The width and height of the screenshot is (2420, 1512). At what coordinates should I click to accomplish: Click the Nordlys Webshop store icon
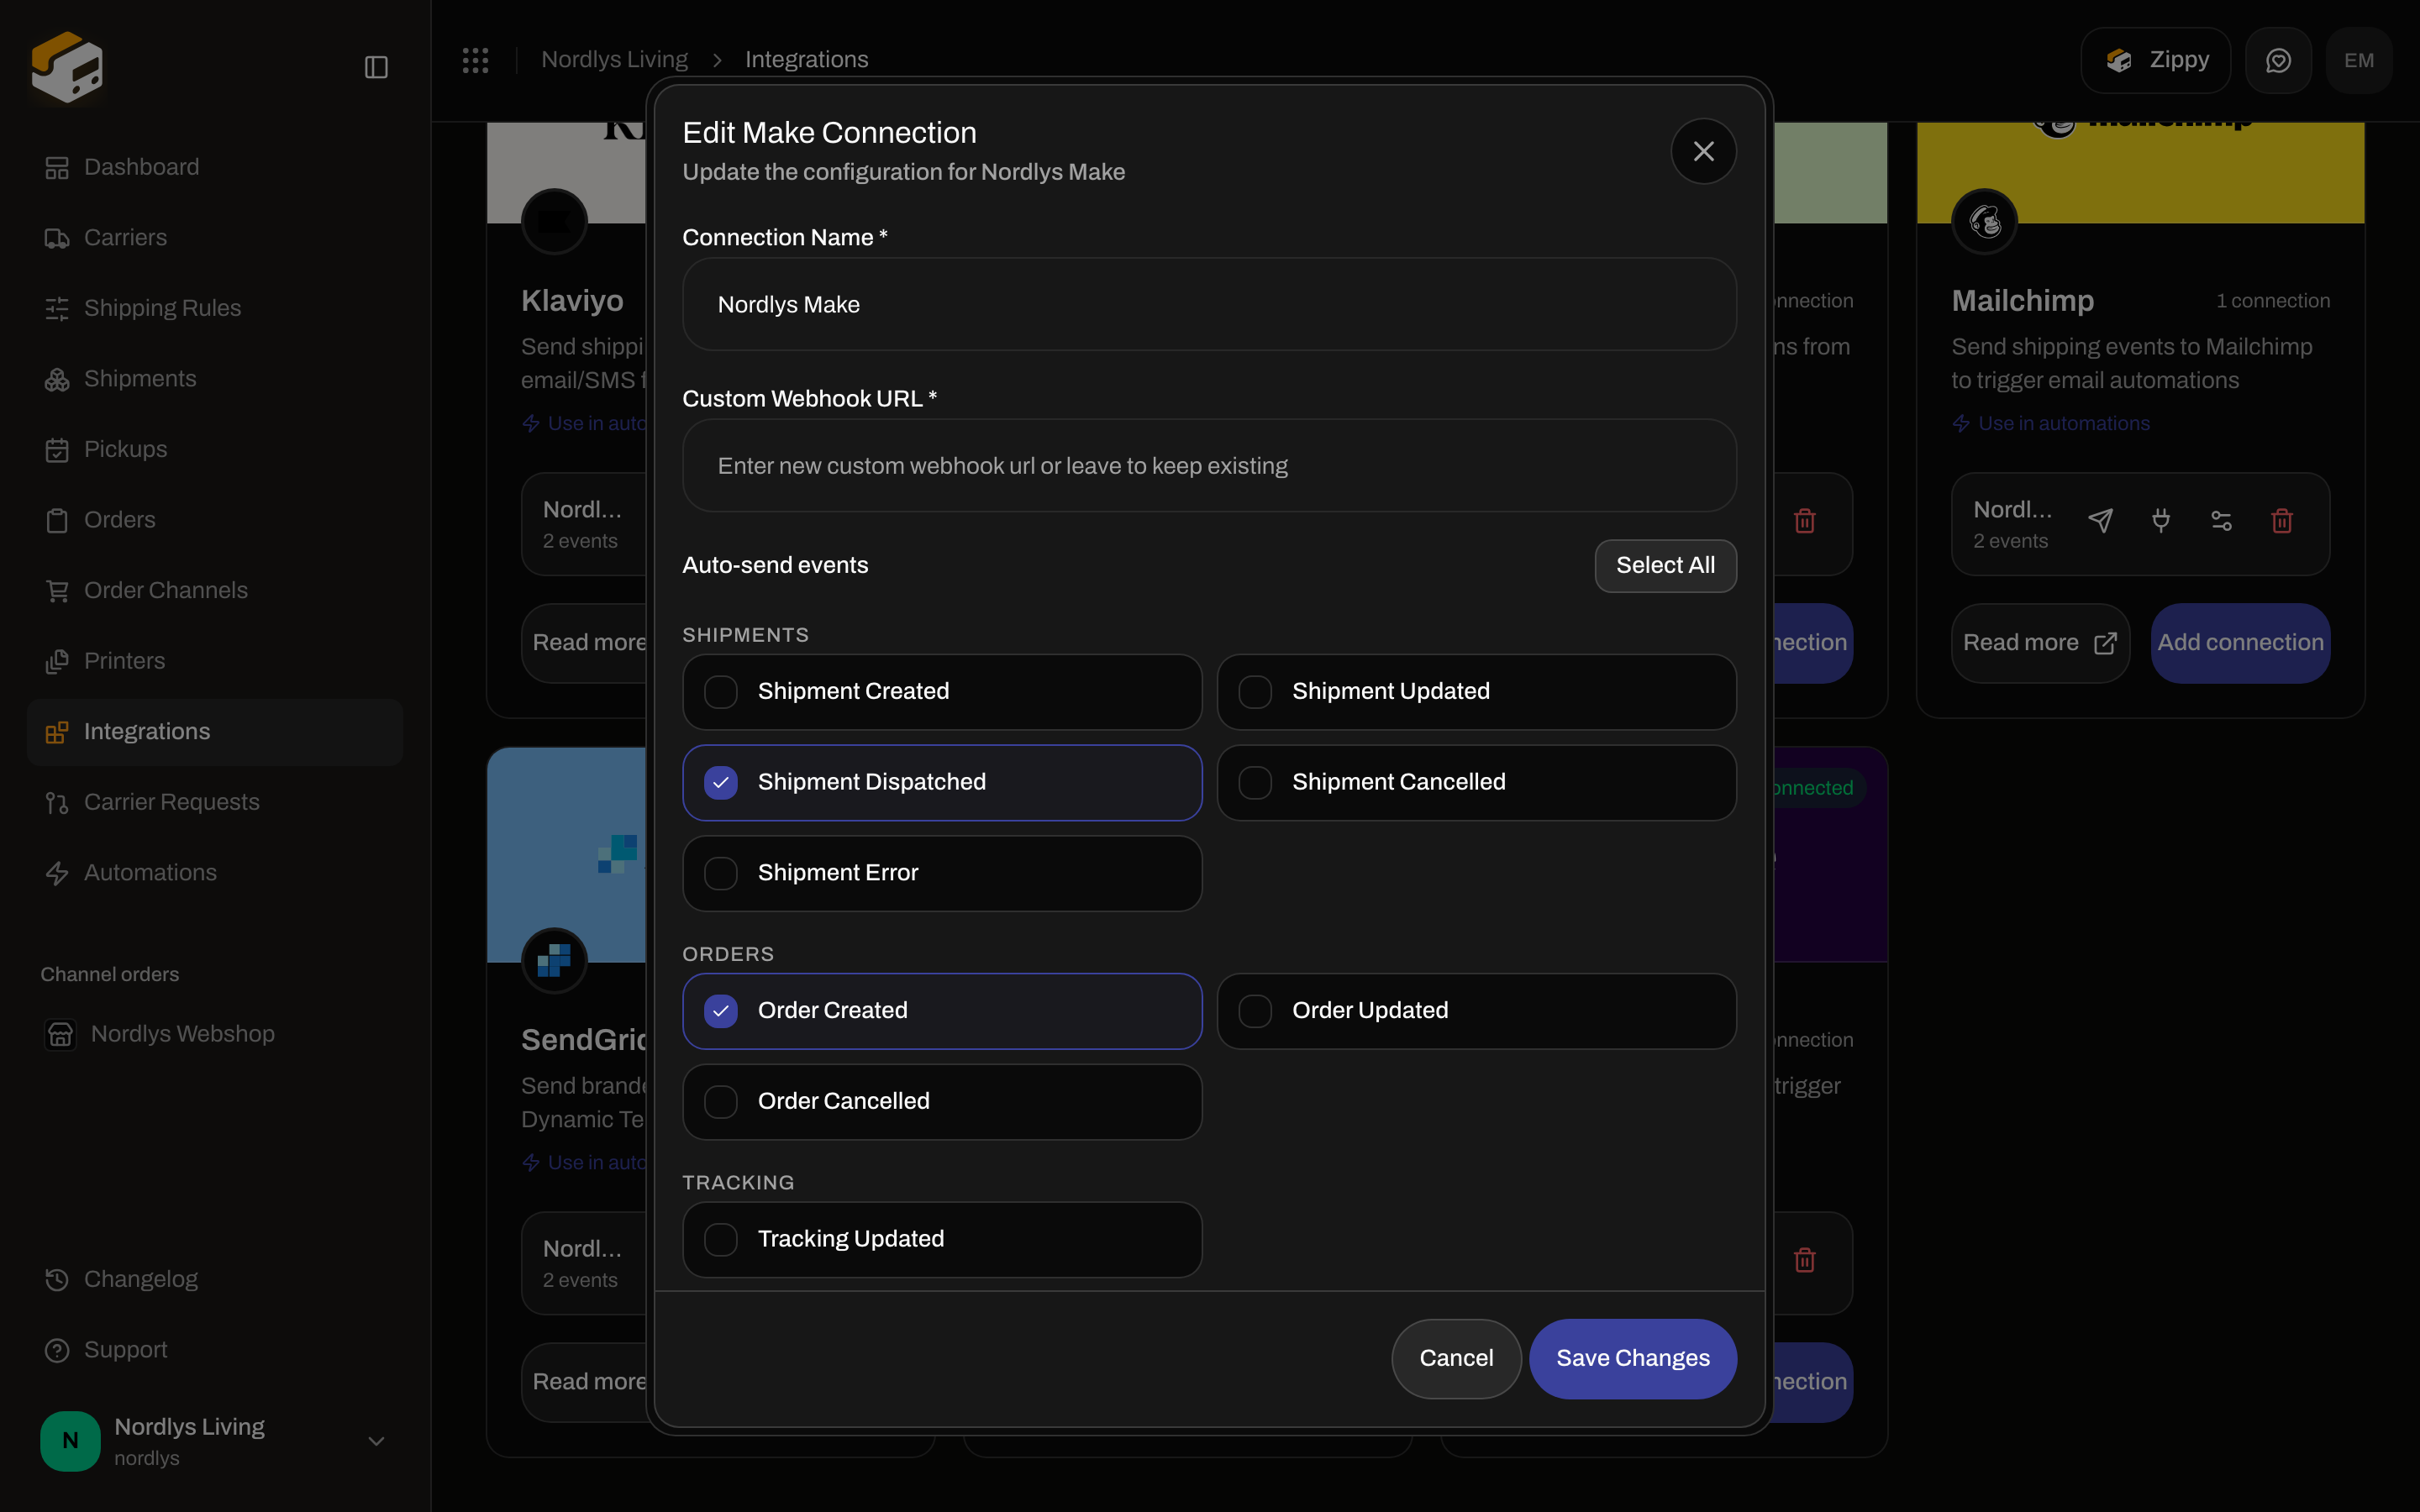pyautogui.click(x=60, y=1034)
